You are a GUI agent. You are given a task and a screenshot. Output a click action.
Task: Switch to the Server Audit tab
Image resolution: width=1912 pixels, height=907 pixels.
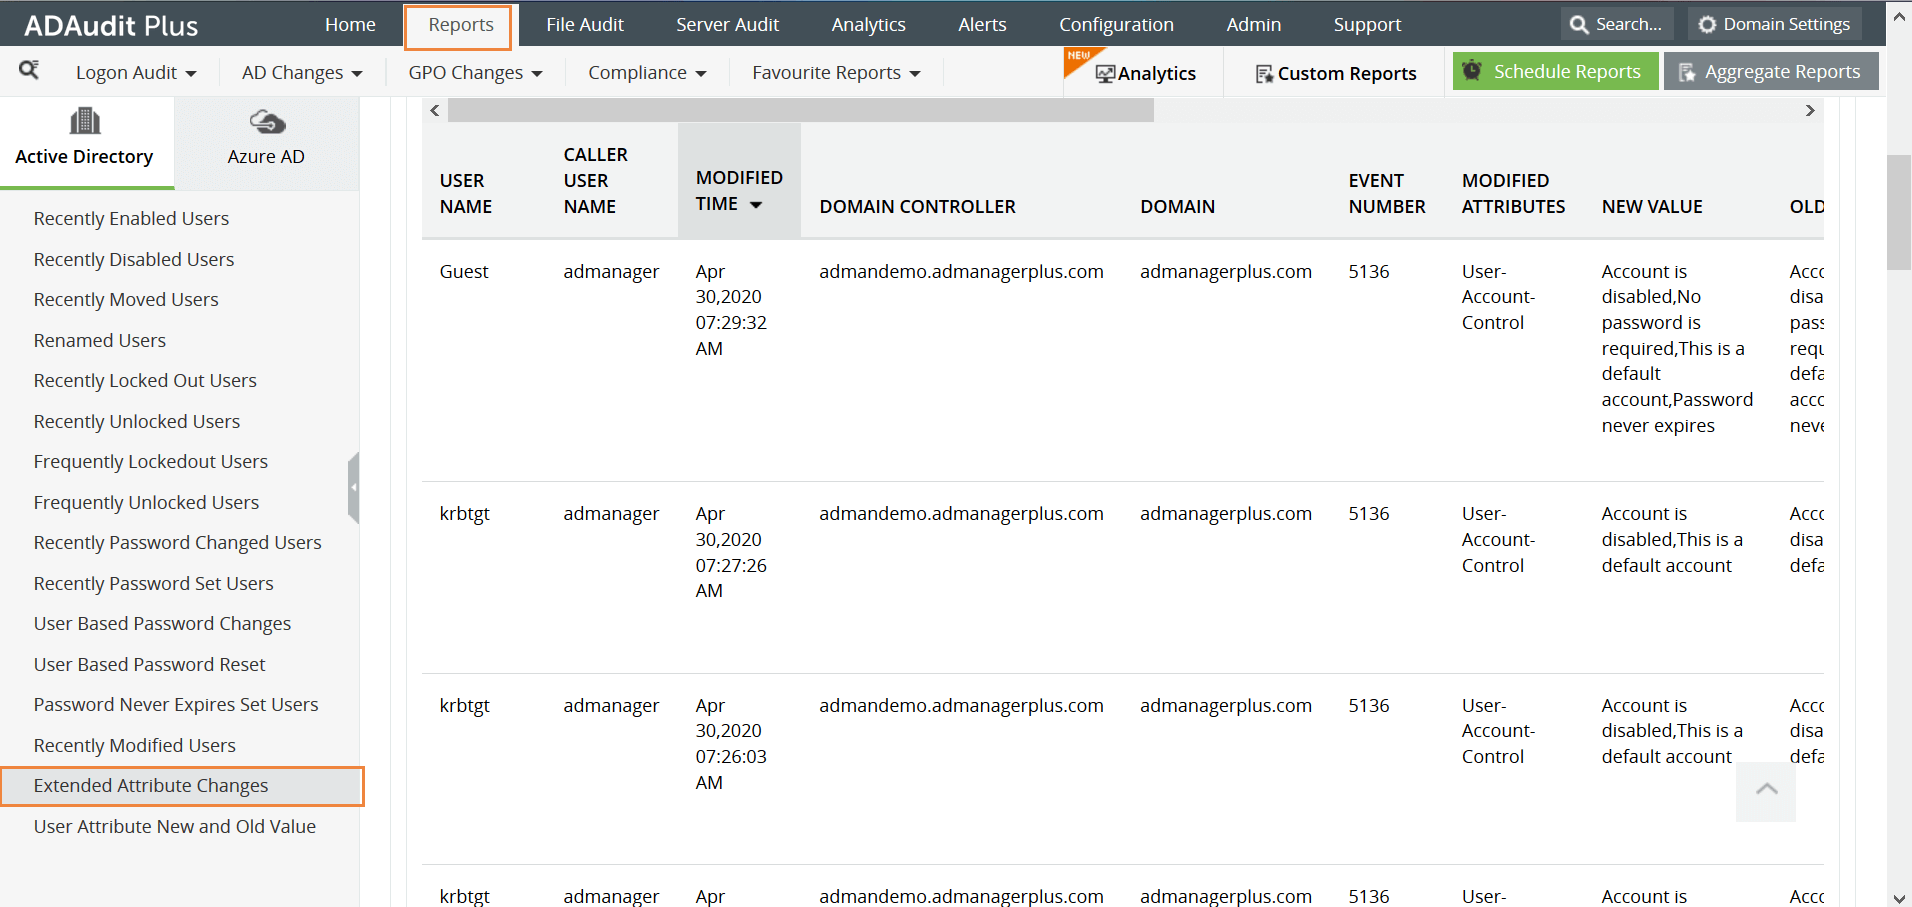pos(727,24)
